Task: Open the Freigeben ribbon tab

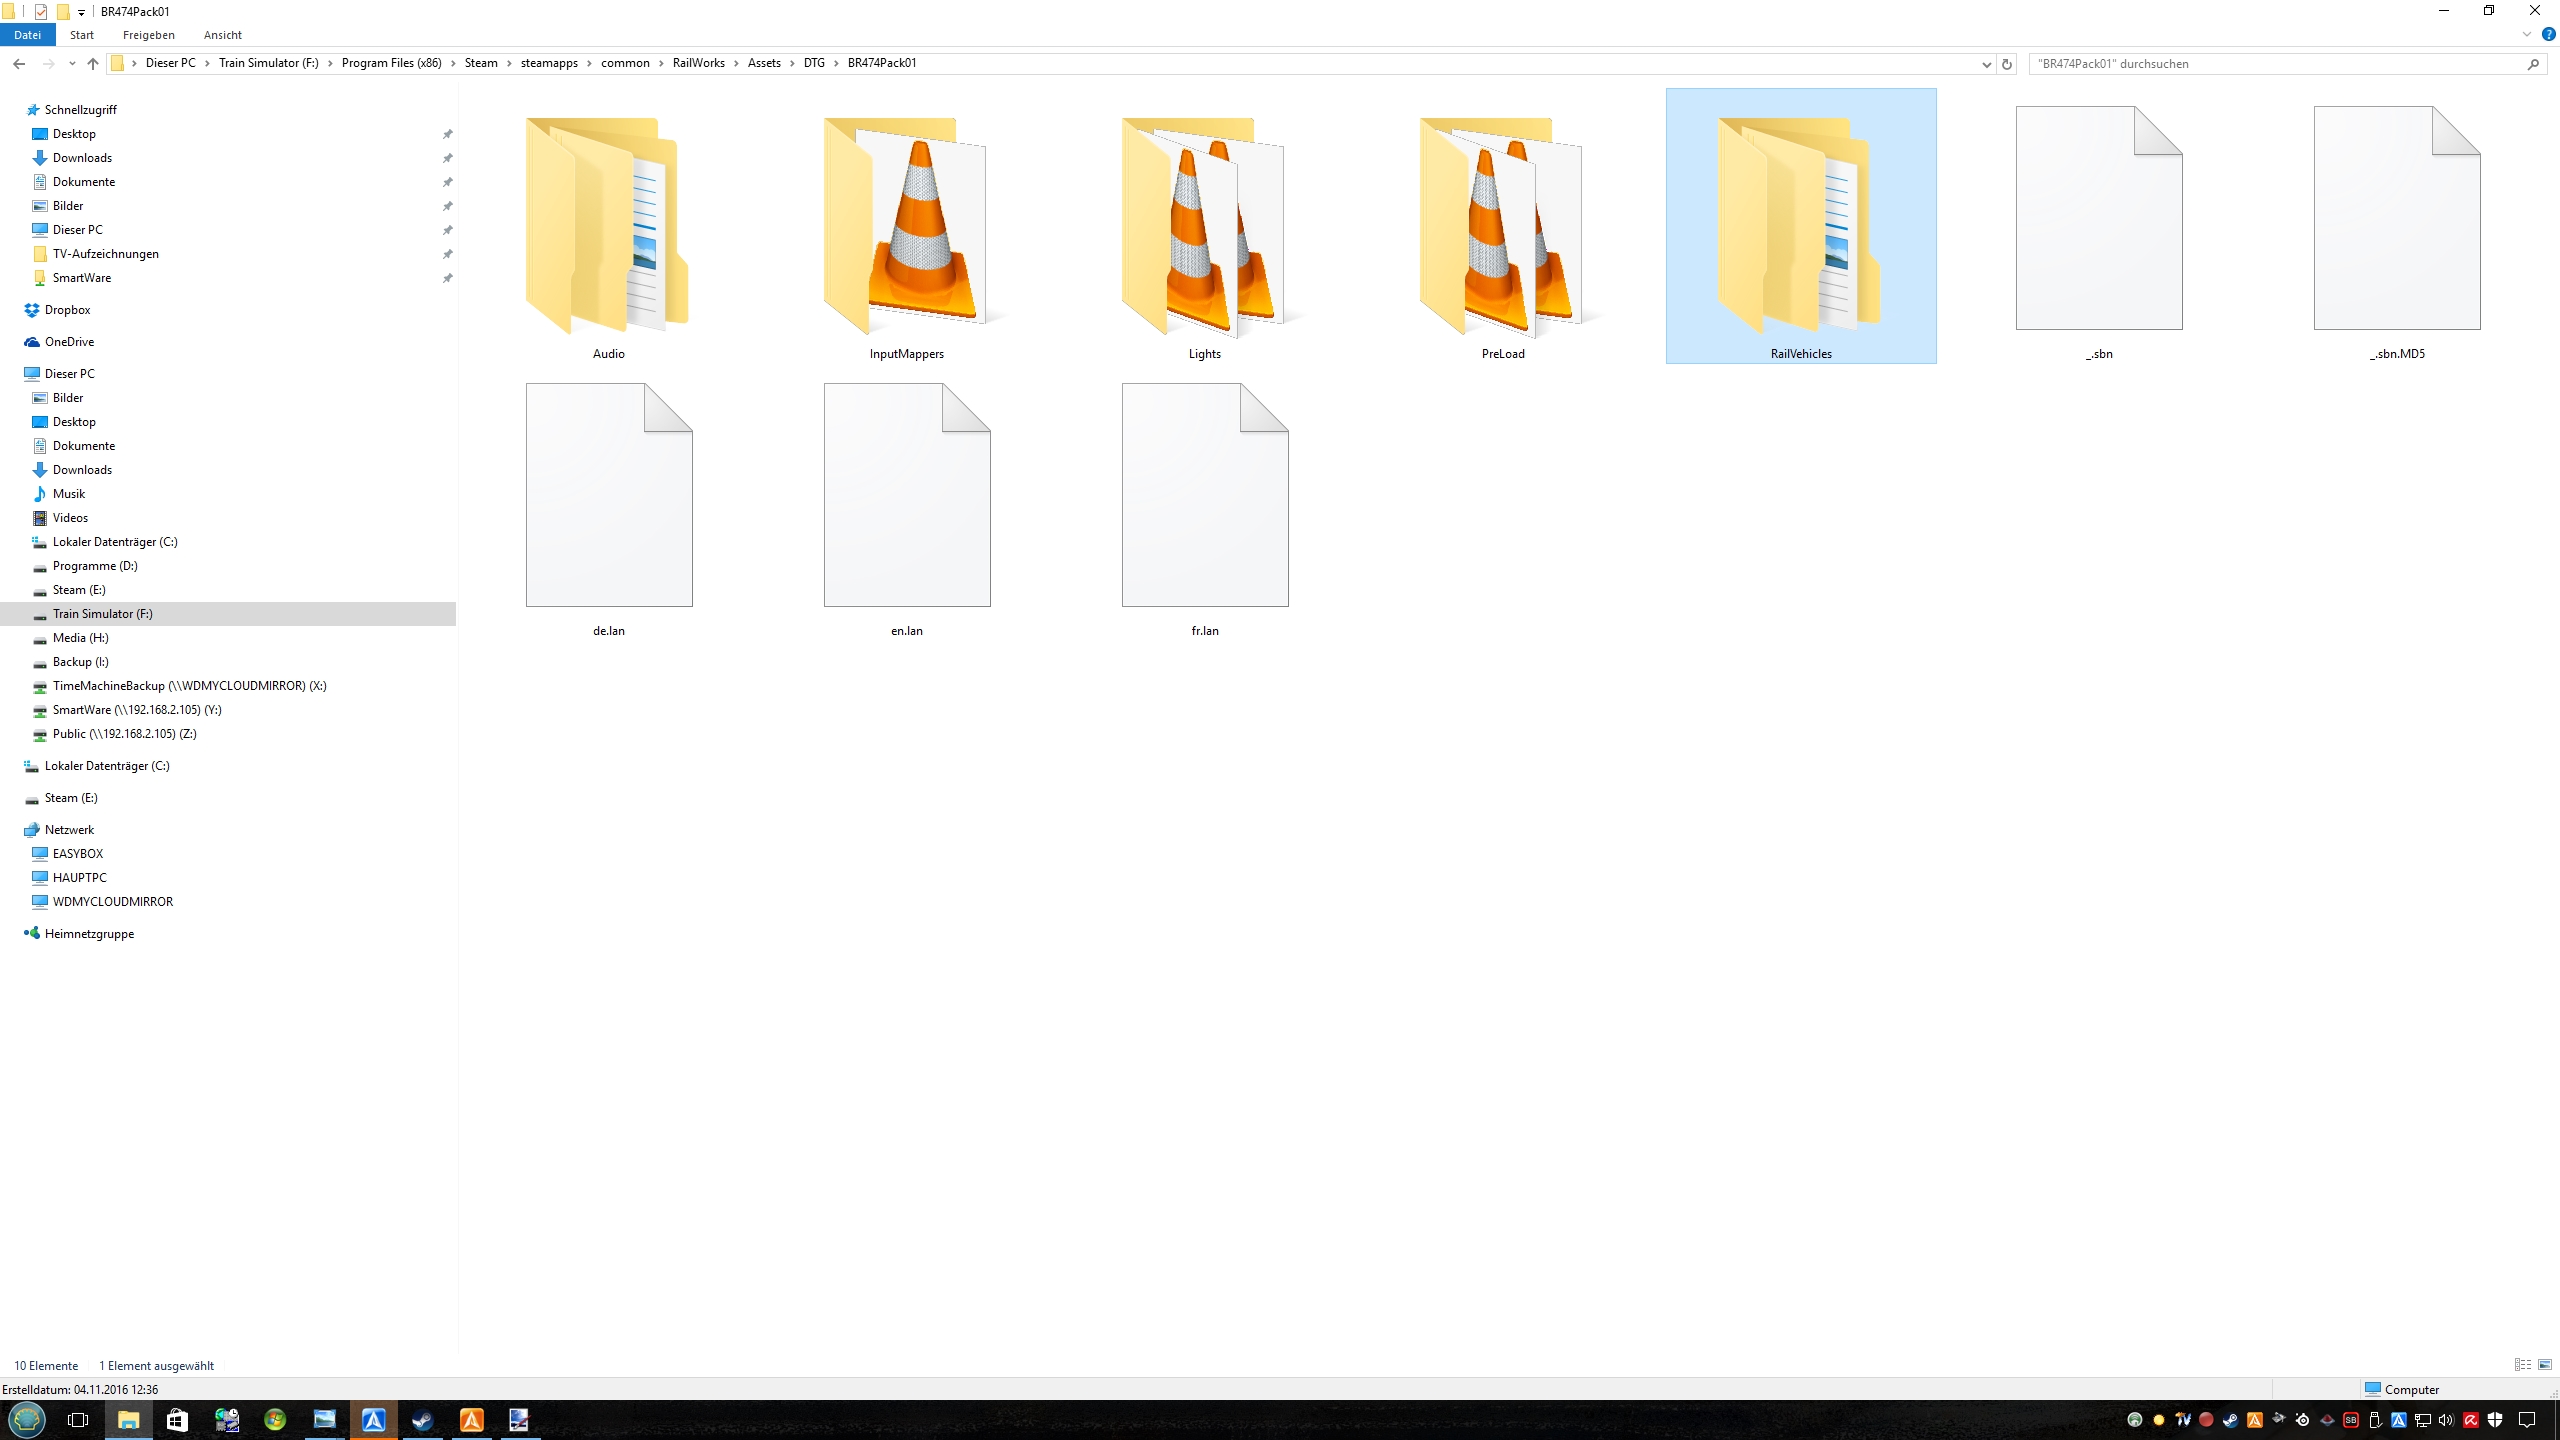Action: point(148,35)
